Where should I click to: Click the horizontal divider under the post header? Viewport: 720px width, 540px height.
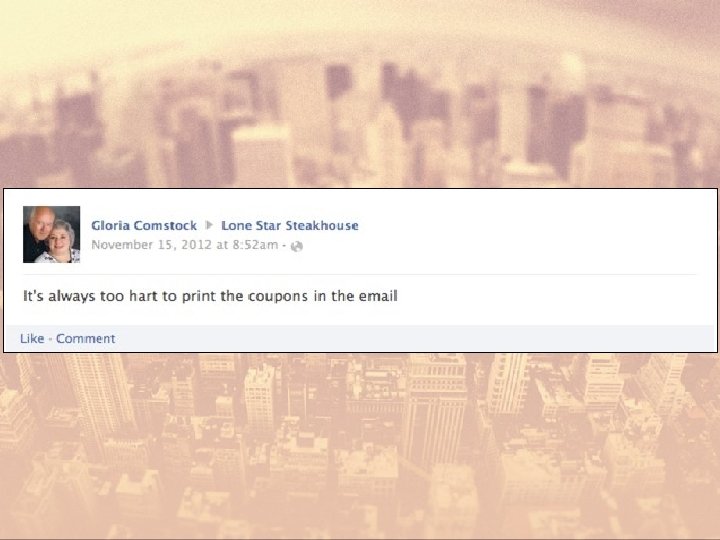point(360,275)
